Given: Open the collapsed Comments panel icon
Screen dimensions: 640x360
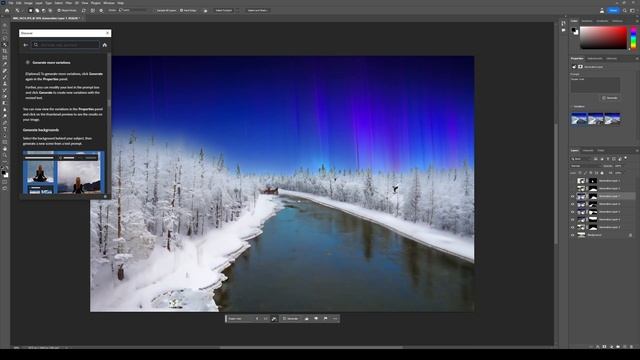Looking at the screenshot, I should (x=564, y=30).
